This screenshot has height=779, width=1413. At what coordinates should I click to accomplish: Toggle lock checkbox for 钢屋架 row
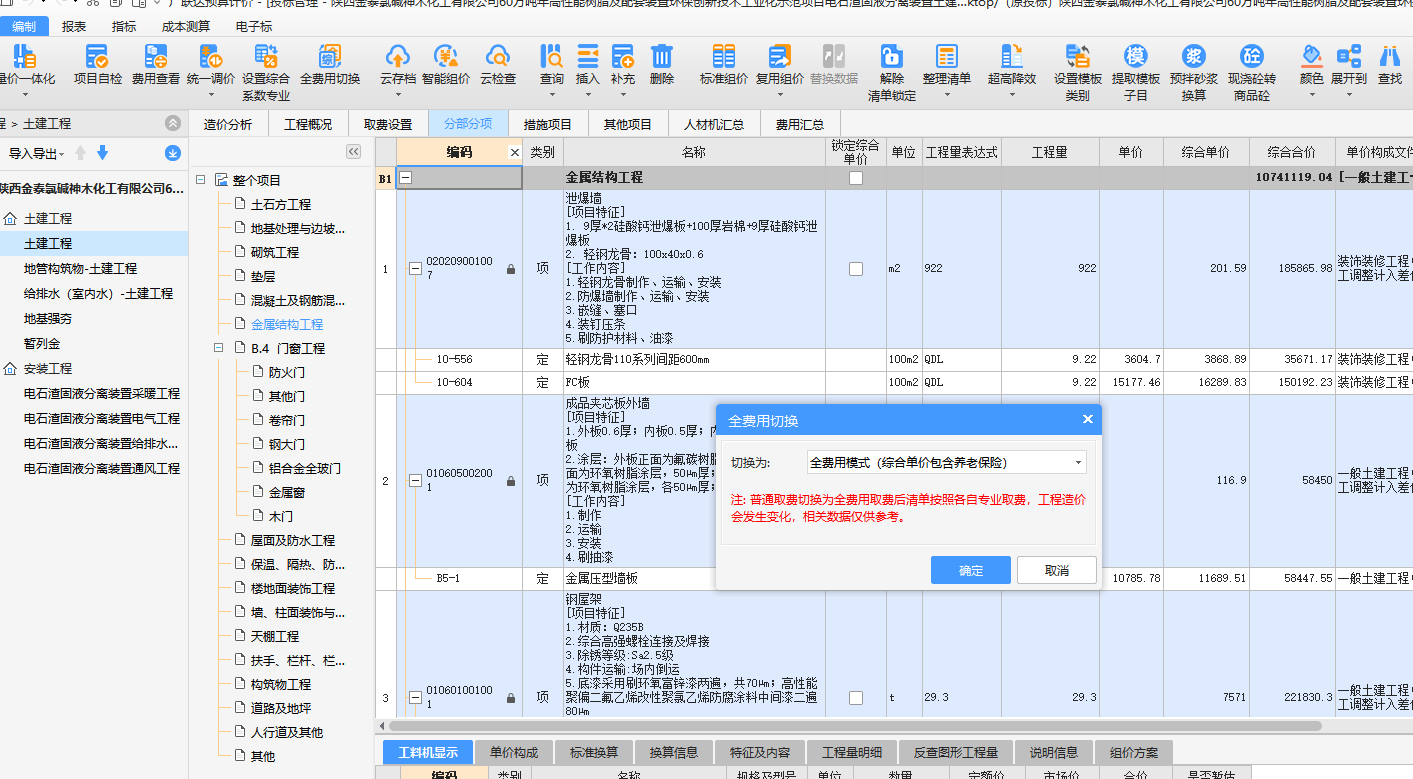click(x=855, y=698)
